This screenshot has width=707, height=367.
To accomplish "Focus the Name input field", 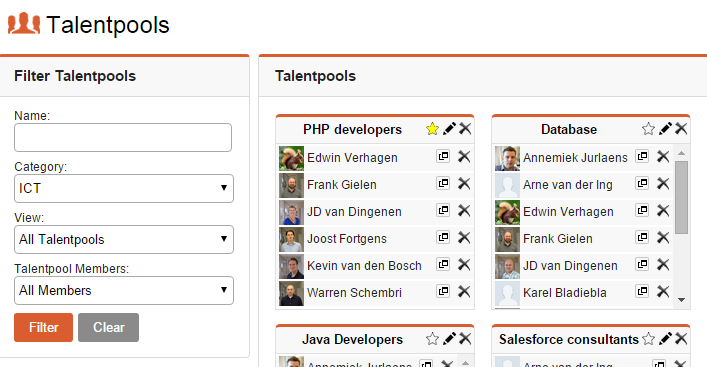I will click(123, 138).
